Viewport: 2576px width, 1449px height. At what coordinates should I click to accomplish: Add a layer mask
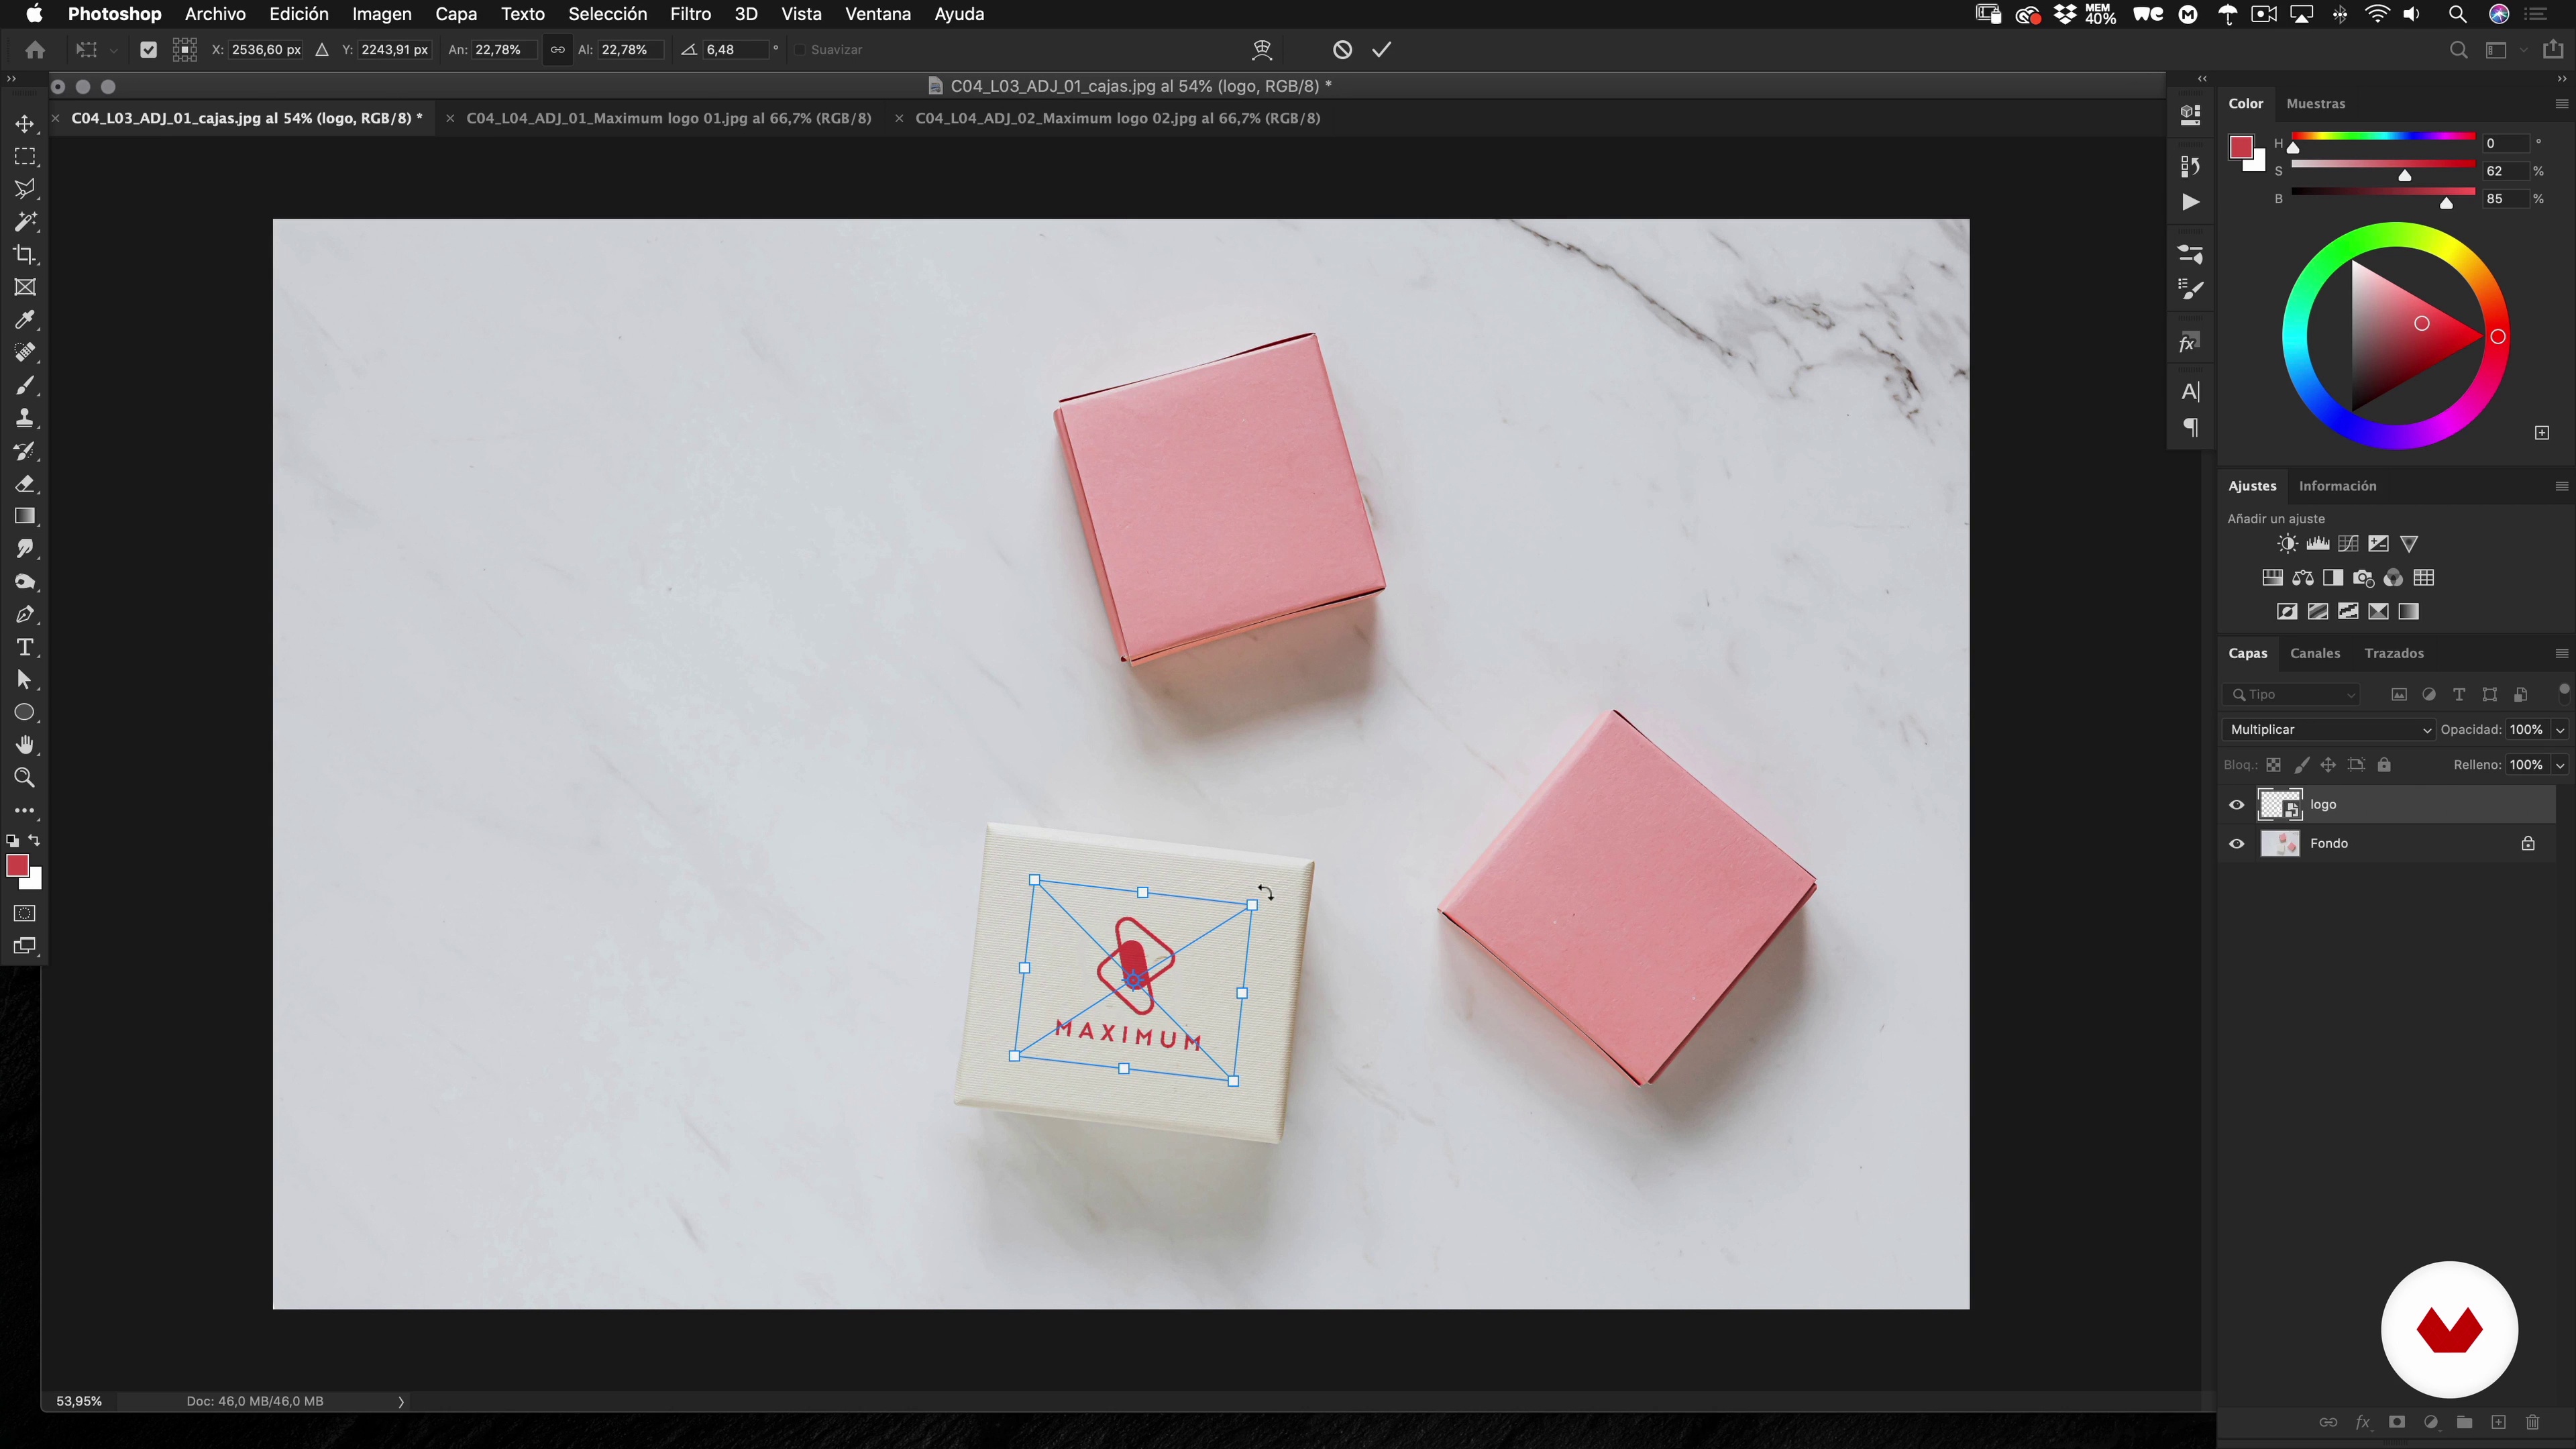click(x=2397, y=1422)
